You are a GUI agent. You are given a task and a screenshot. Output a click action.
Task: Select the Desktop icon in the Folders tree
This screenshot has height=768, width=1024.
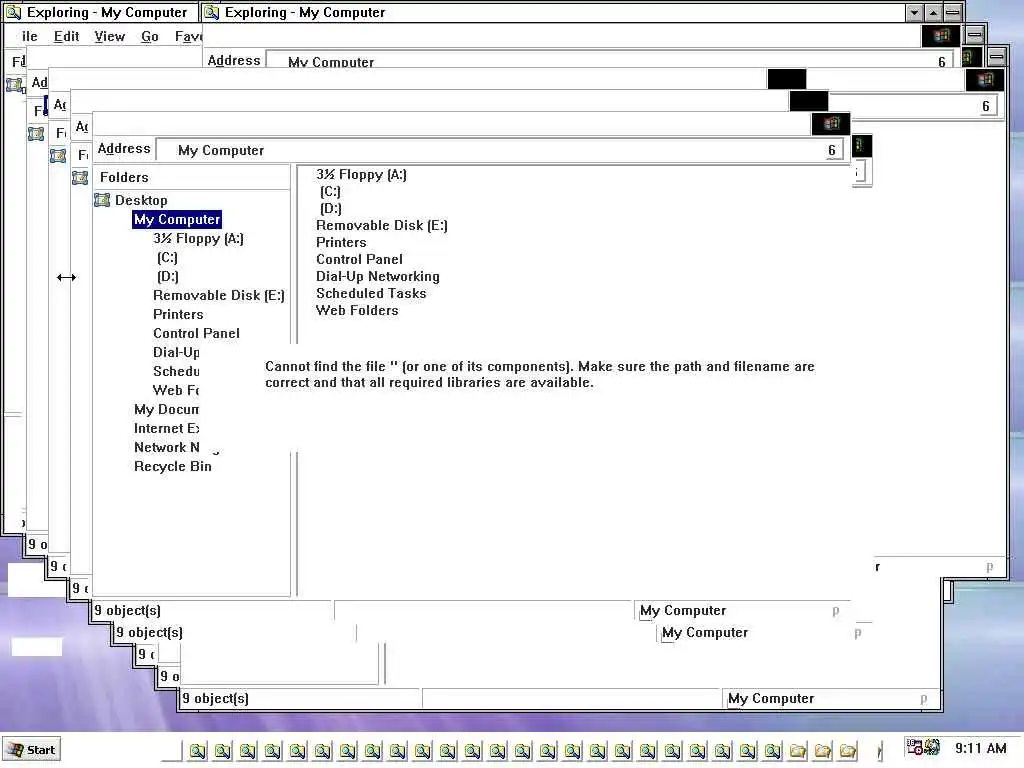coord(102,200)
